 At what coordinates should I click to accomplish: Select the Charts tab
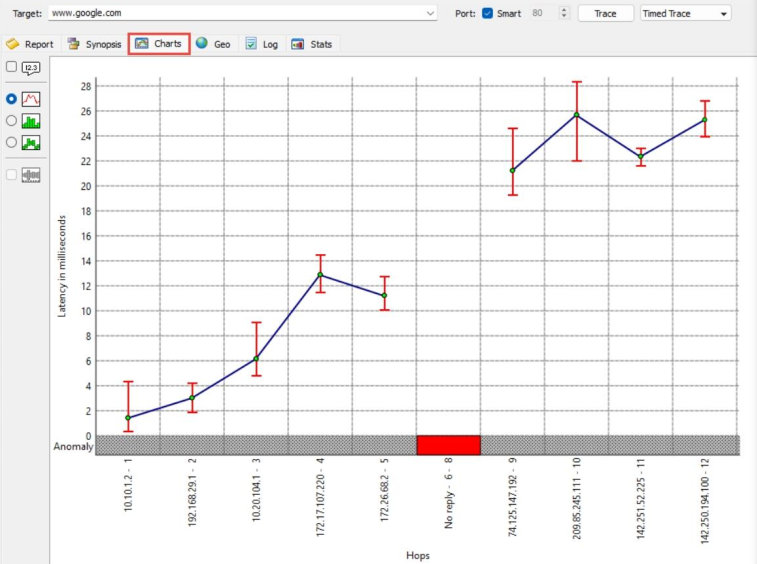(159, 43)
